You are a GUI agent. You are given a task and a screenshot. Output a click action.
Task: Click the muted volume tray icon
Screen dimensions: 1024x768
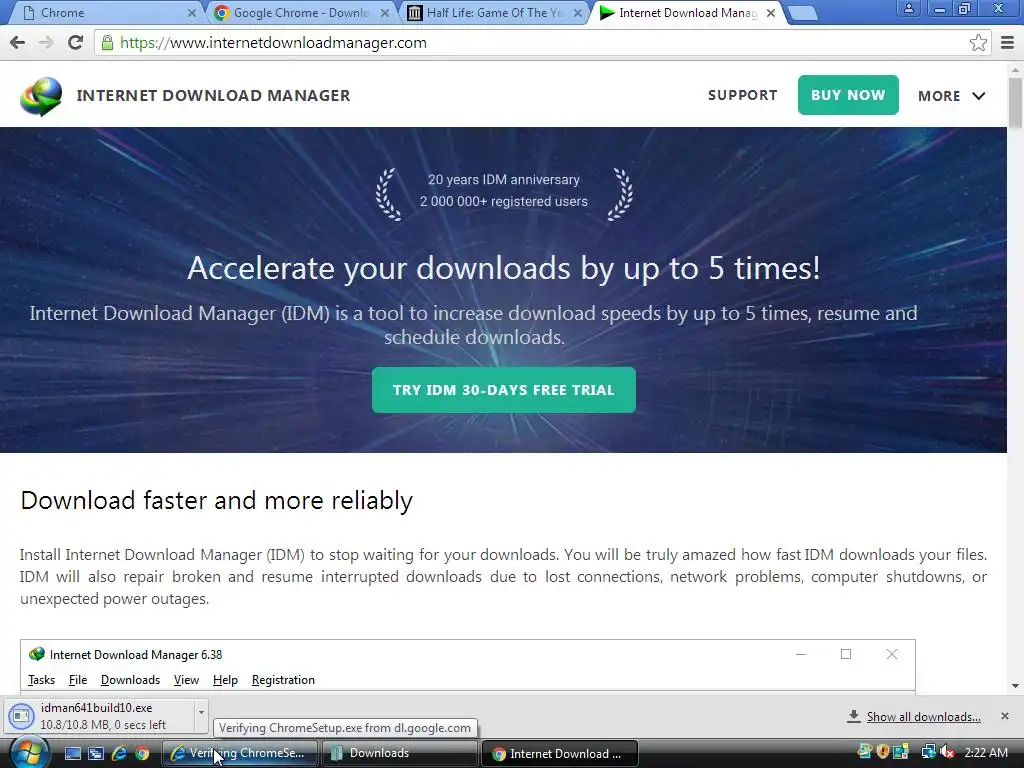pos(947,752)
